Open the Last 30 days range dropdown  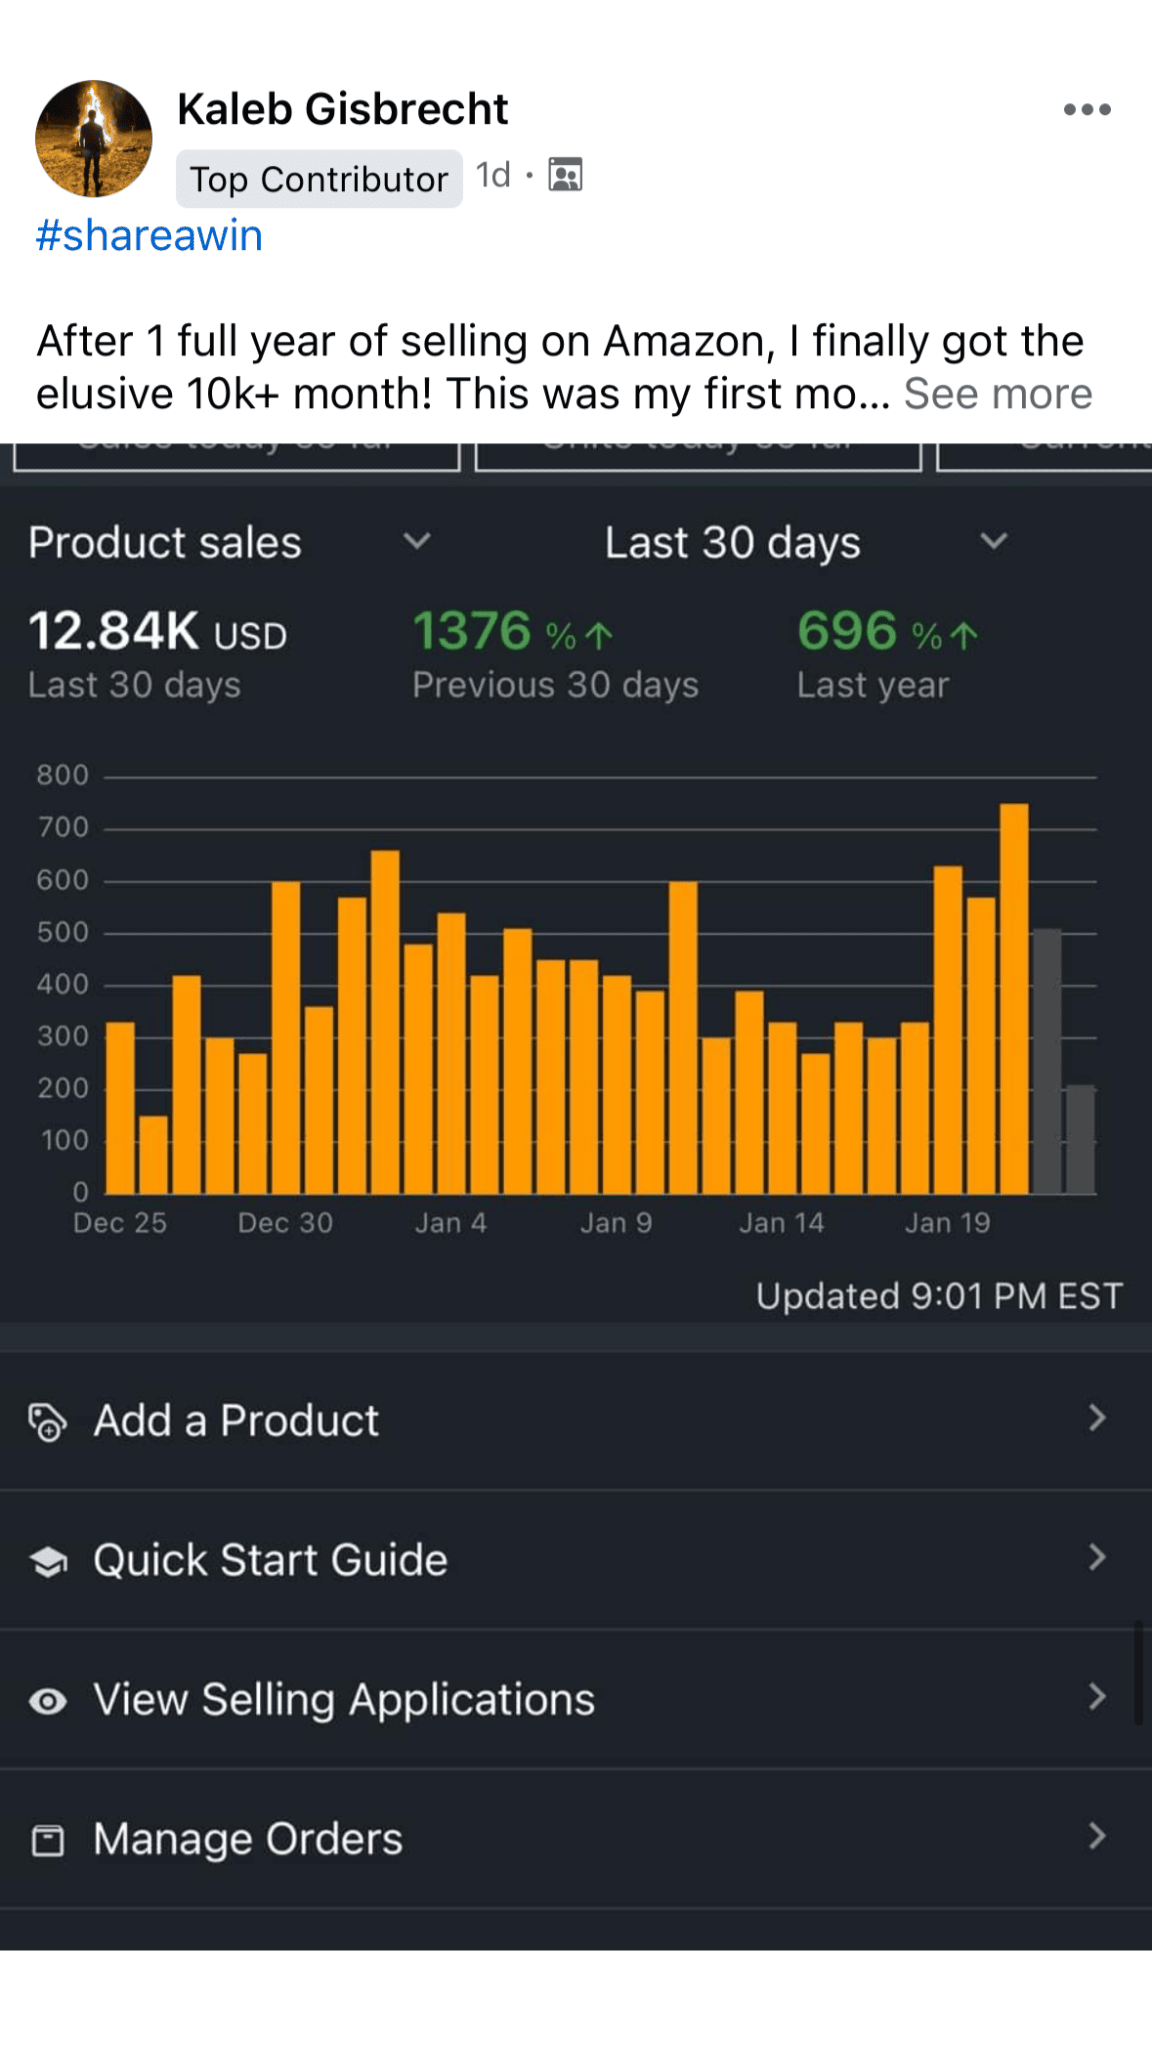coord(993,541)
